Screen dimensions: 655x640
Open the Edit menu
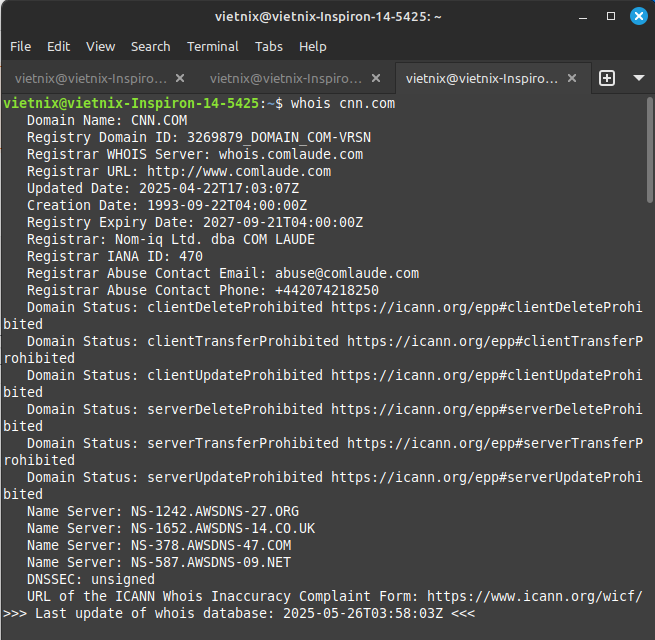(x=58, y=46)
